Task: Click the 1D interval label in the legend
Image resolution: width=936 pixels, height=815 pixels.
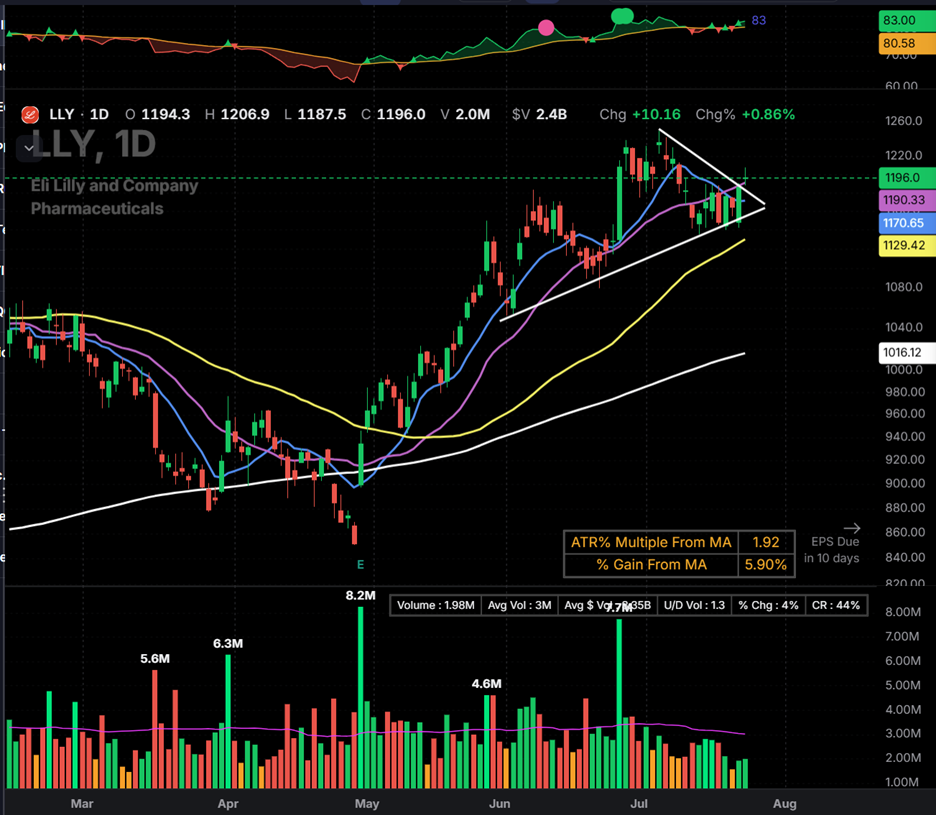Action: (99, 115)
